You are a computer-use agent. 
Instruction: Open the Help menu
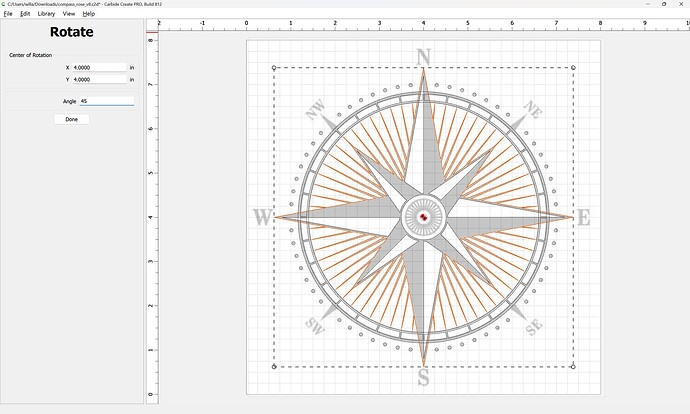89,14
